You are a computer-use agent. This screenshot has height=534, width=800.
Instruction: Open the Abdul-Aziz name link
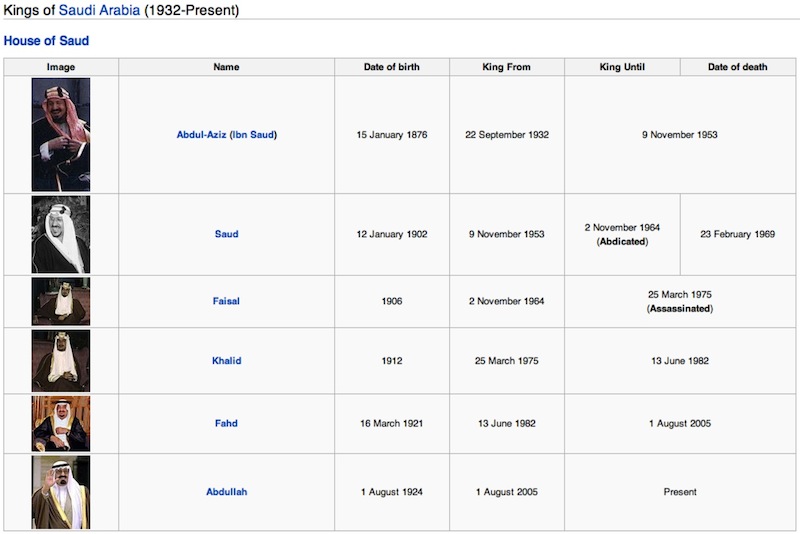(200, 135)
